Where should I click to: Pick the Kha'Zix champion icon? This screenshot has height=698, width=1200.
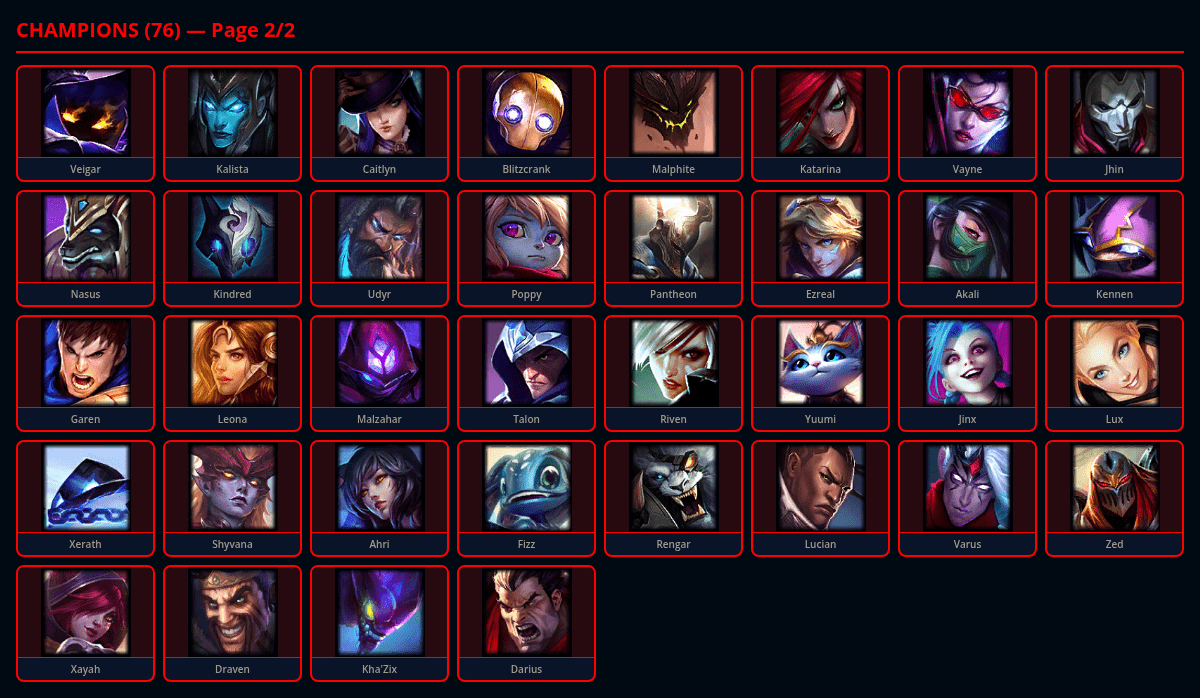[x=380, y=612]
